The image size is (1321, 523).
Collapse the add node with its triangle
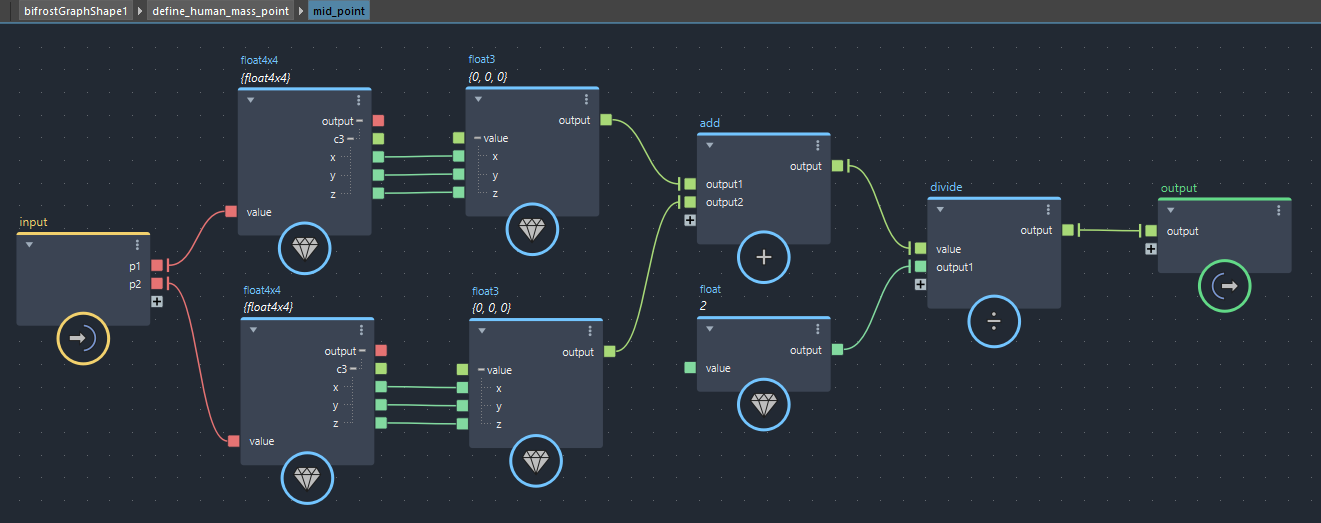pos(709,146)
